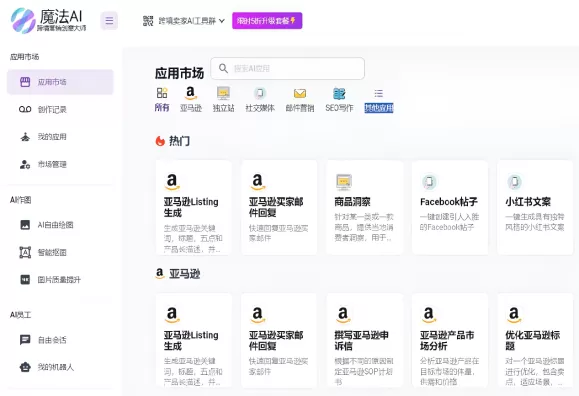Select the 独立站 category icon
This screenshot has height=396, width=579.
pyautogui.click(x=223, y=93)
